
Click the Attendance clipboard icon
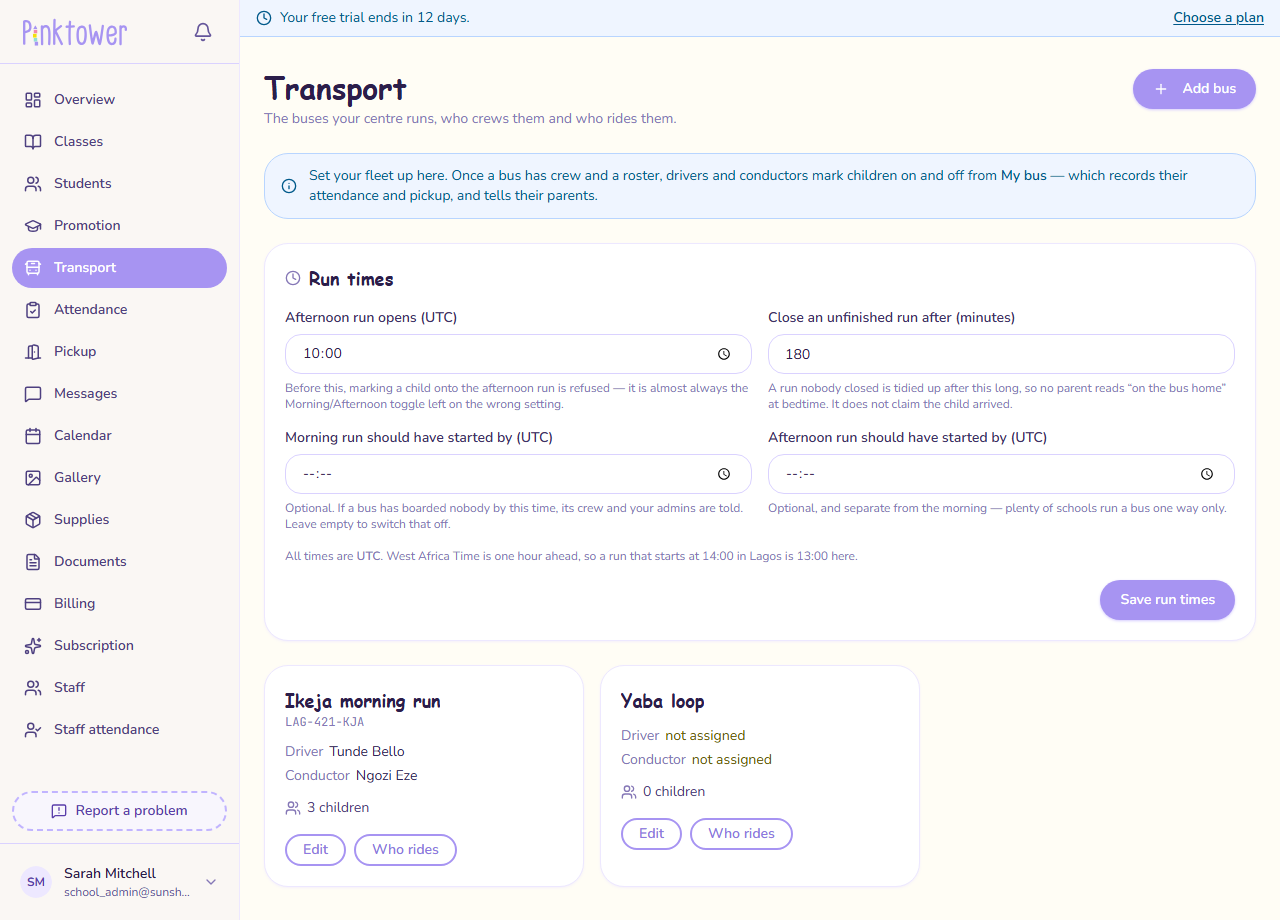(33, 310)
